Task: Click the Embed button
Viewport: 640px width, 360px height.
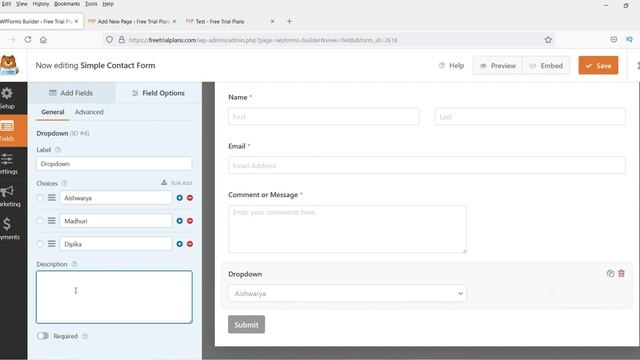Action: (546, 65)
